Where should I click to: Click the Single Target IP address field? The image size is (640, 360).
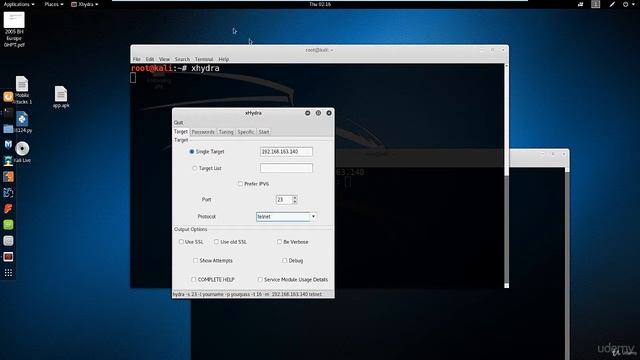pyautogui.click(x=286, y=151)
